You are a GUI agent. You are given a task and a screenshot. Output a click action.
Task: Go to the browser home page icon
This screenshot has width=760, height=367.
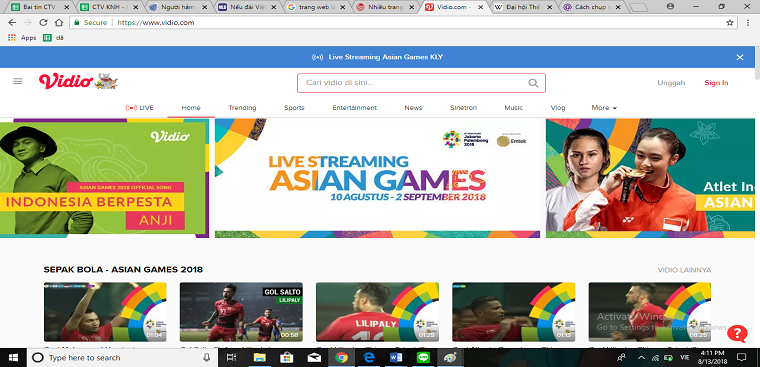59,22
